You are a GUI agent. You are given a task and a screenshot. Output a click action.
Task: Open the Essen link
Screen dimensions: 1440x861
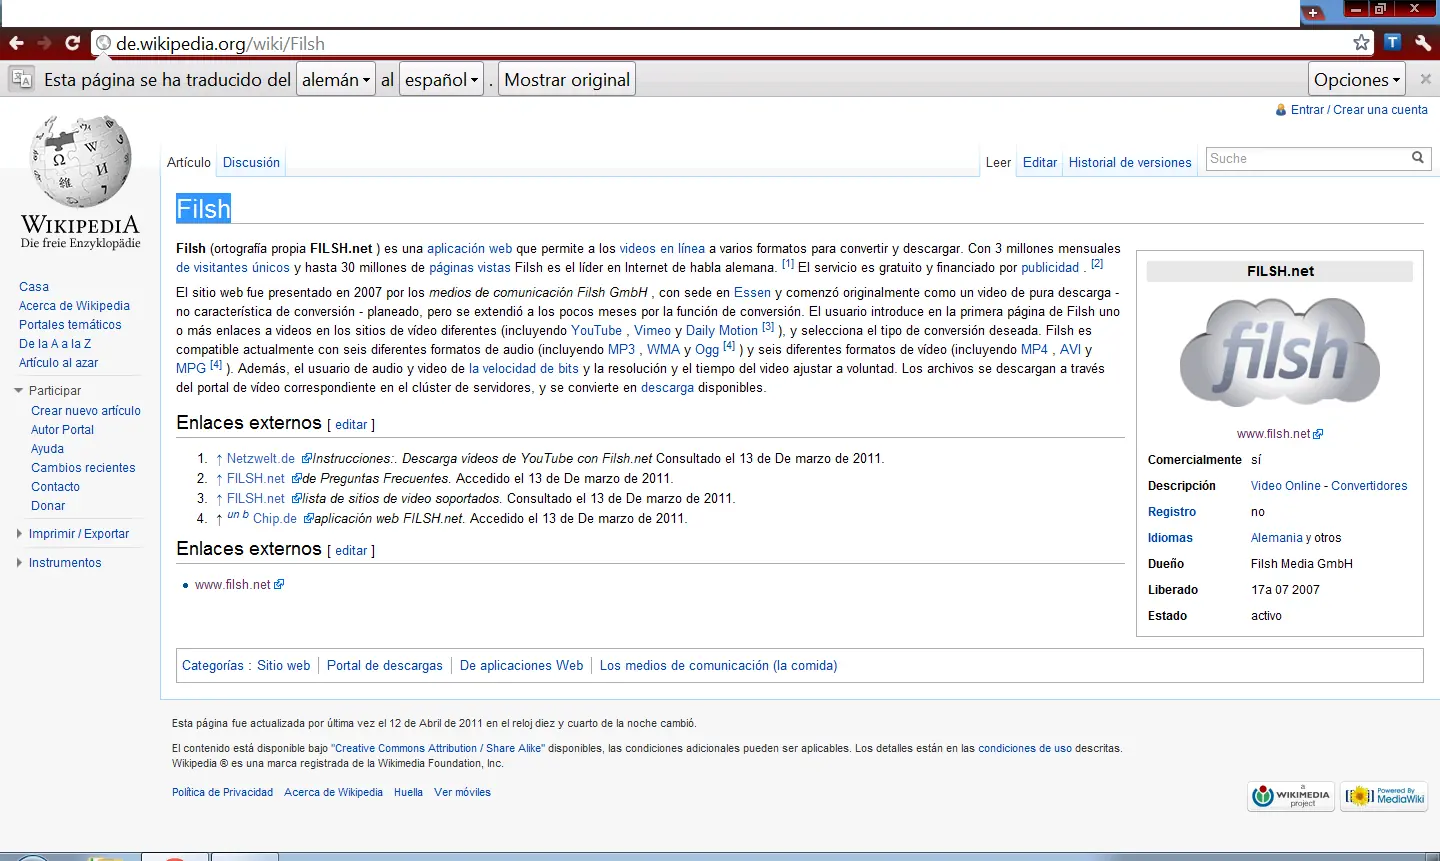pos(752,293)
